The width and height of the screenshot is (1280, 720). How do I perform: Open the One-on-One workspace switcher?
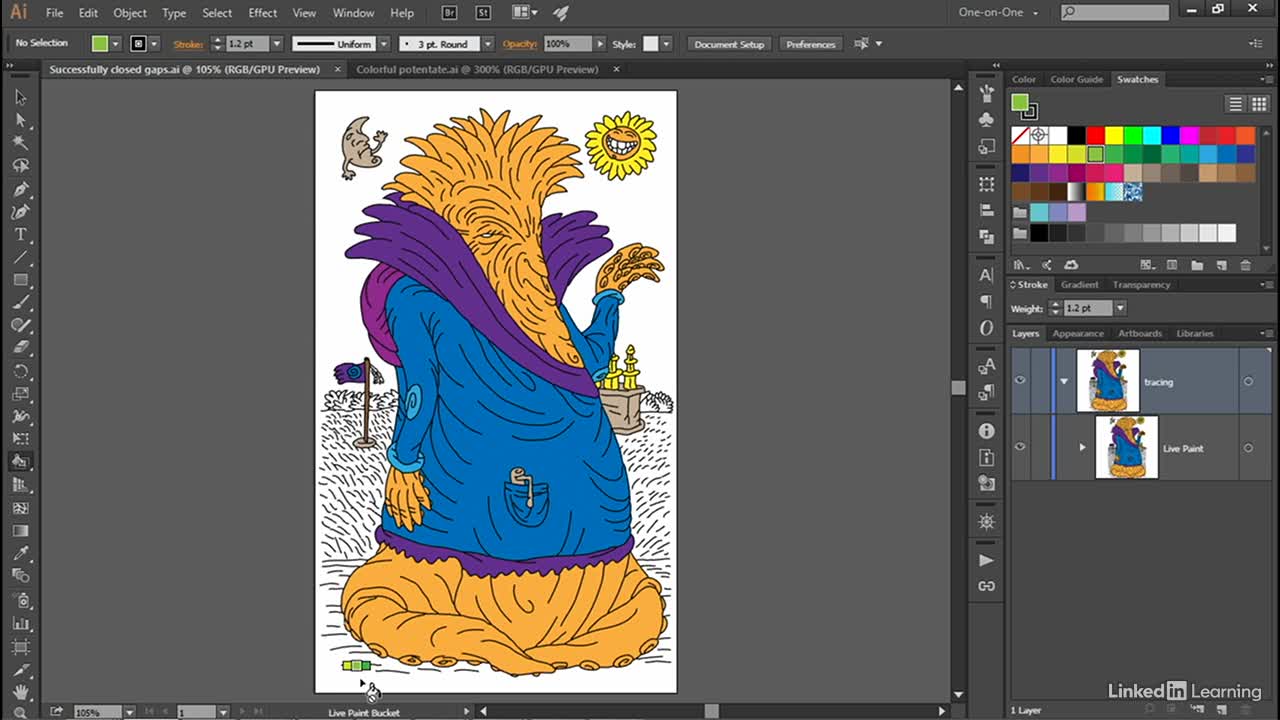pyautogui.click(x=998, y=13)
